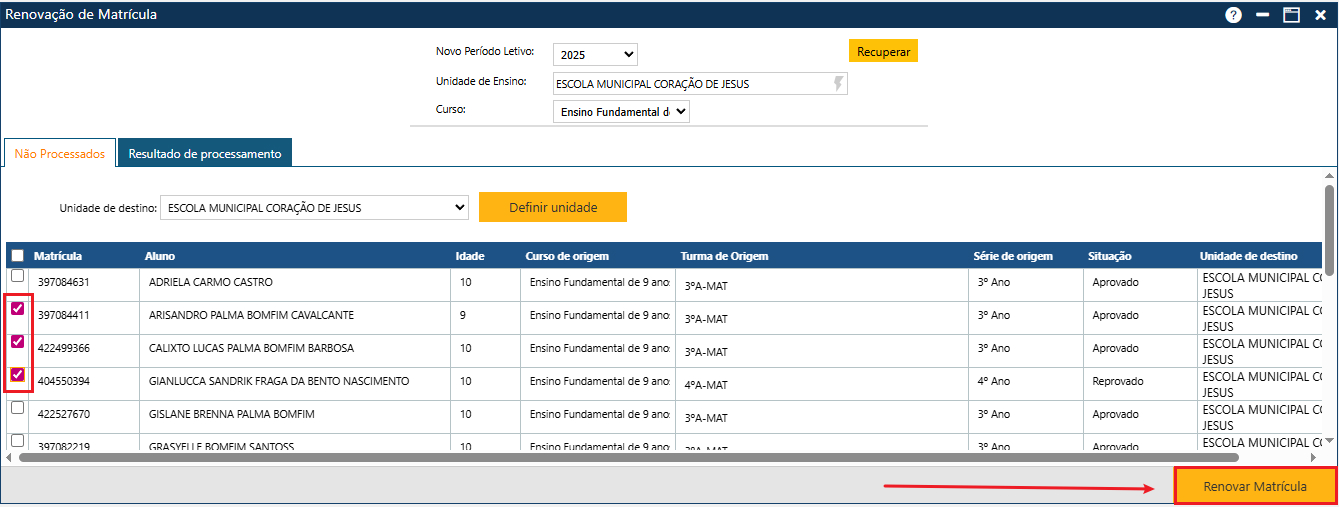Uncheck Calixto Lucas Palma Bomfim Barbosa row
The width and height of the screenshot is (1339, 507).
click(x=17, y=342)
